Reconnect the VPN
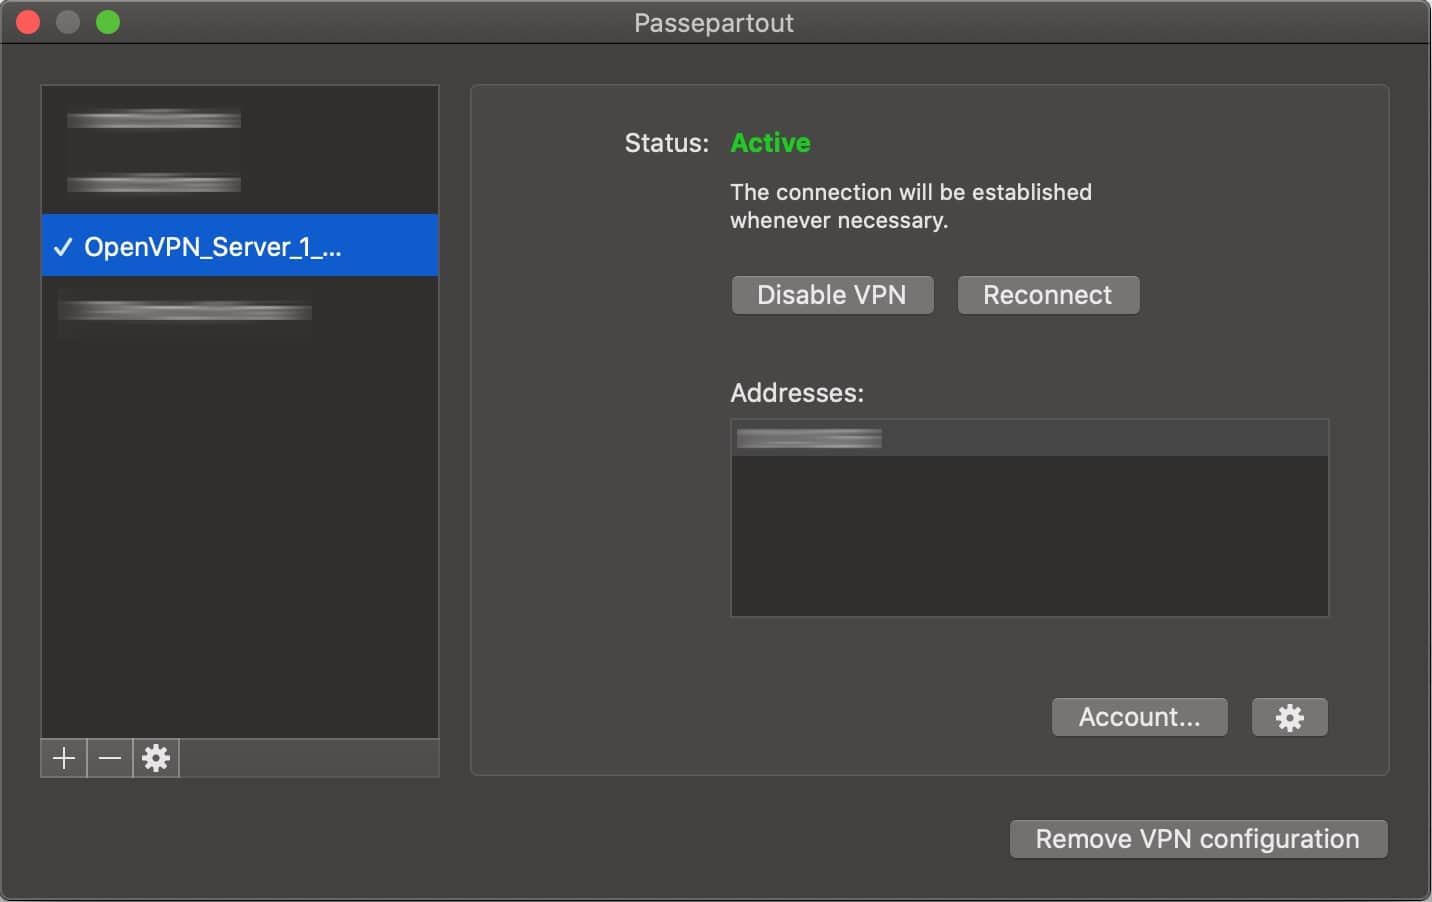The width and height of the screenshot is (1432, 902). pyautogui.click(x=1048, y=295)
